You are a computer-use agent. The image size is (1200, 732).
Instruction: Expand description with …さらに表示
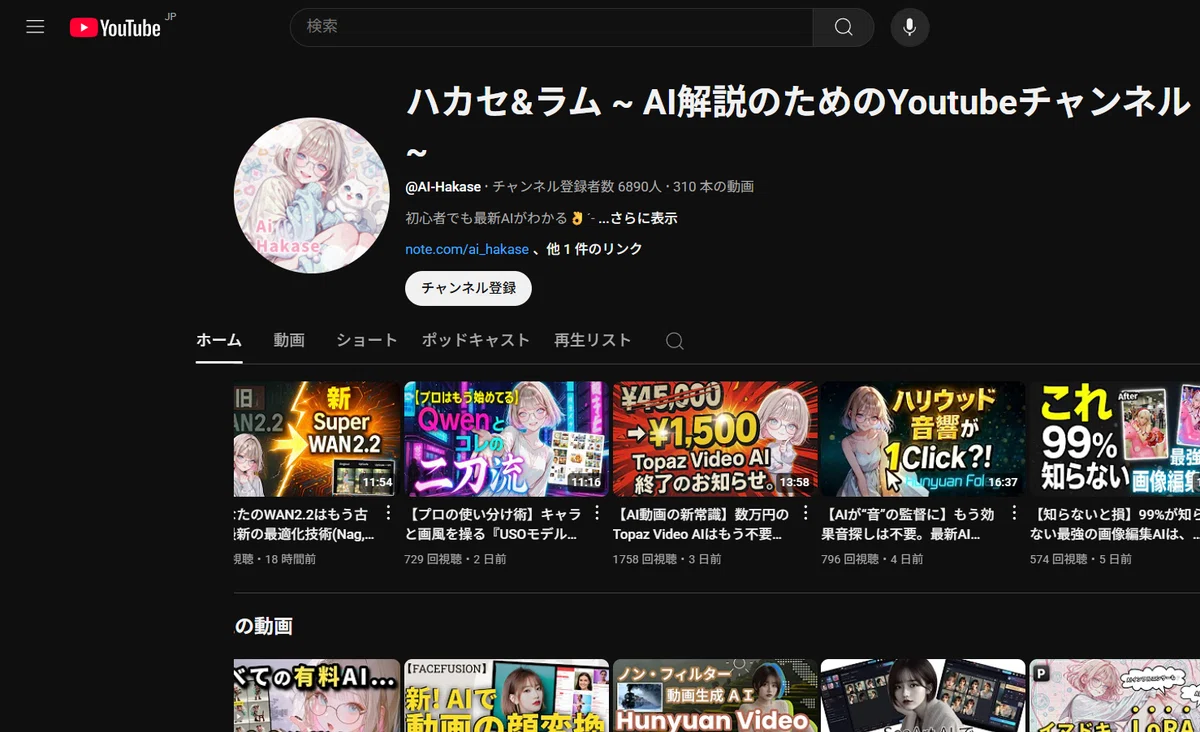(x=638, y=218)
